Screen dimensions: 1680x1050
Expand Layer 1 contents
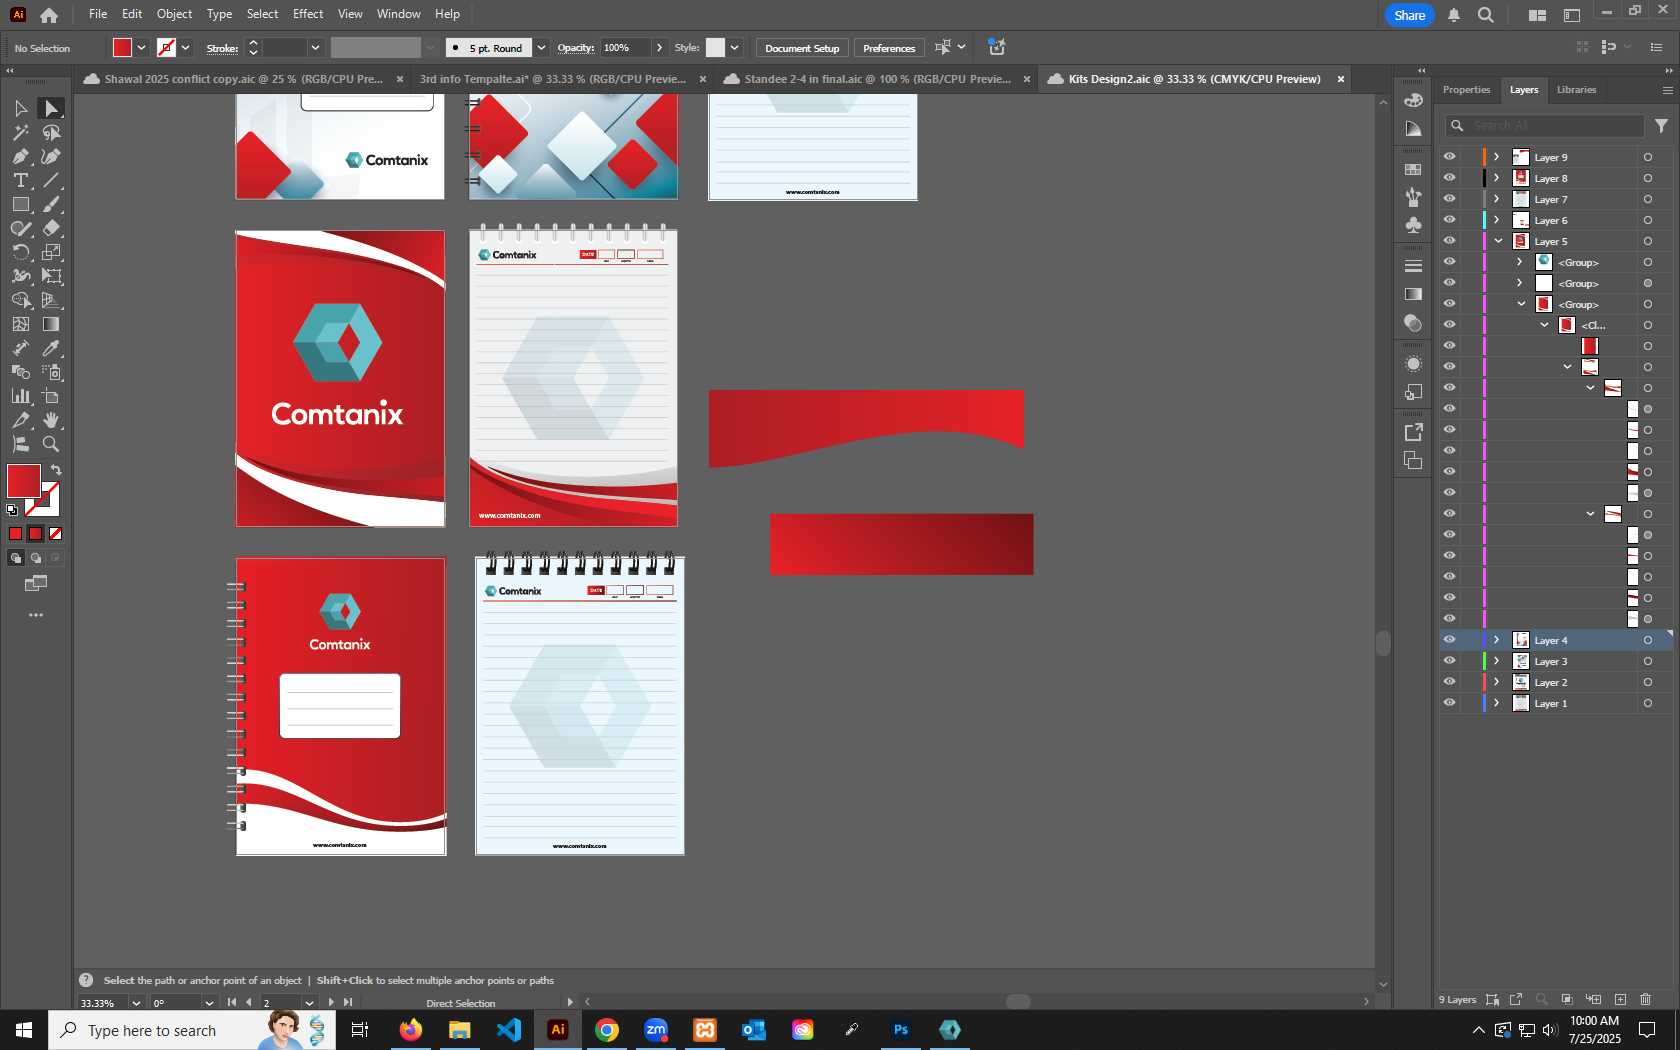[x=1497, y=703]
